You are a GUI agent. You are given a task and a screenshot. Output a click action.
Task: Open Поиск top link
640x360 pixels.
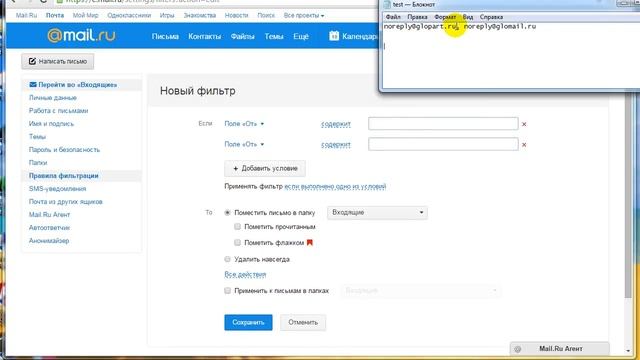click(x=266, y=16)
